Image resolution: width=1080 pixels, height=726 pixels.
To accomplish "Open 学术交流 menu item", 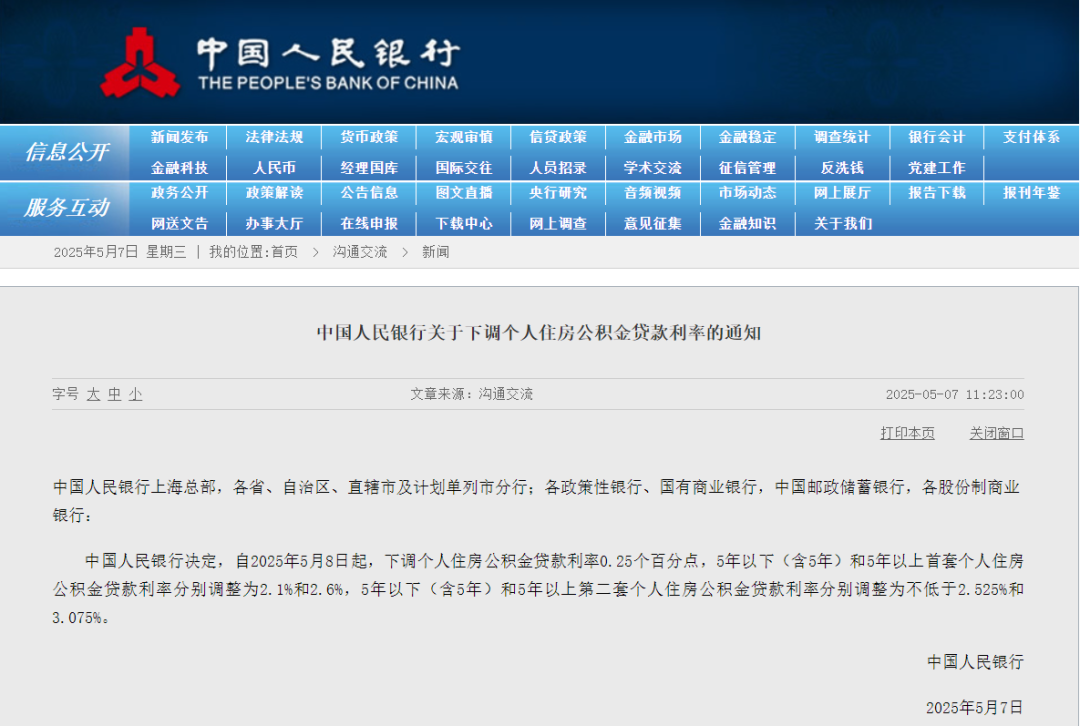I will [x=653, y=168].
